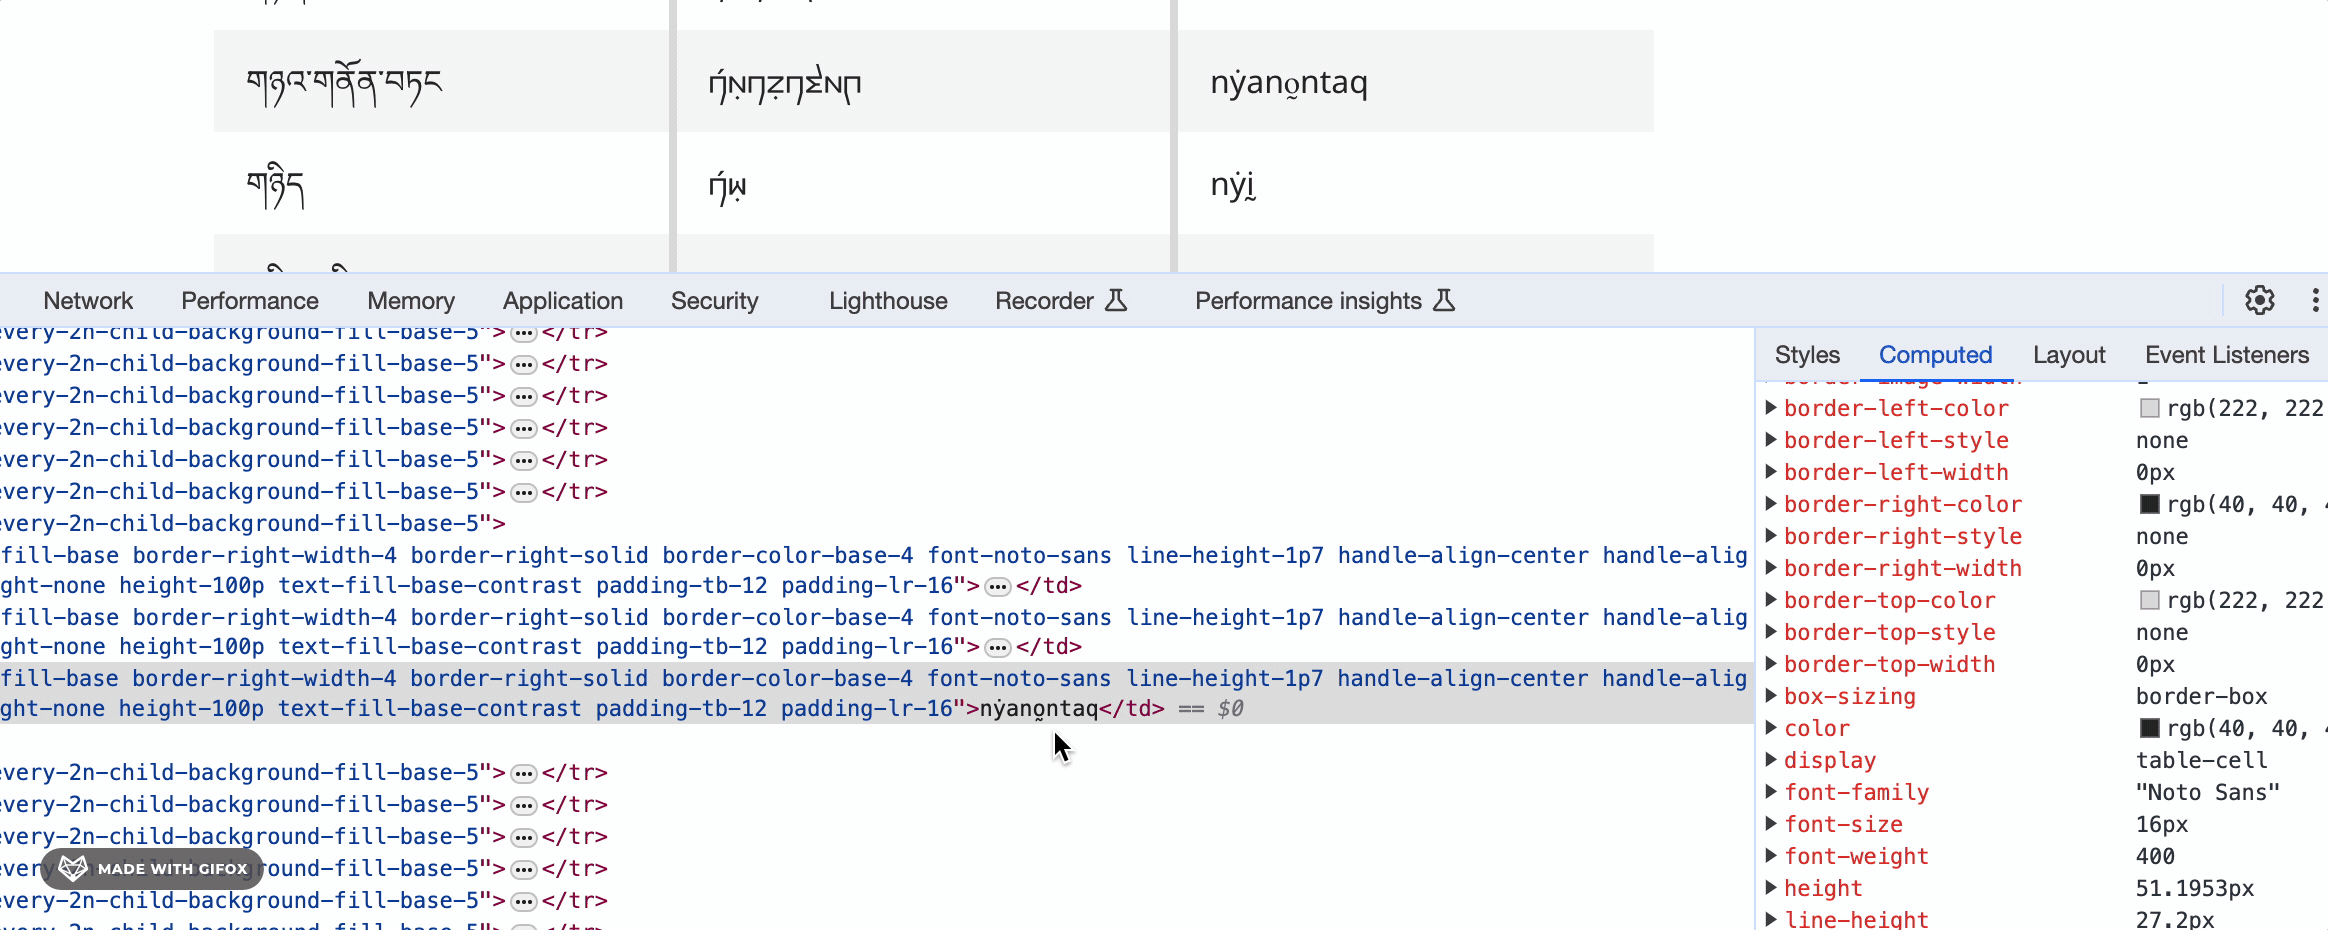This screenshot has width=2328, height=930.
Task: Click the color property's black swatch
Action: [x=2150, y=729]
